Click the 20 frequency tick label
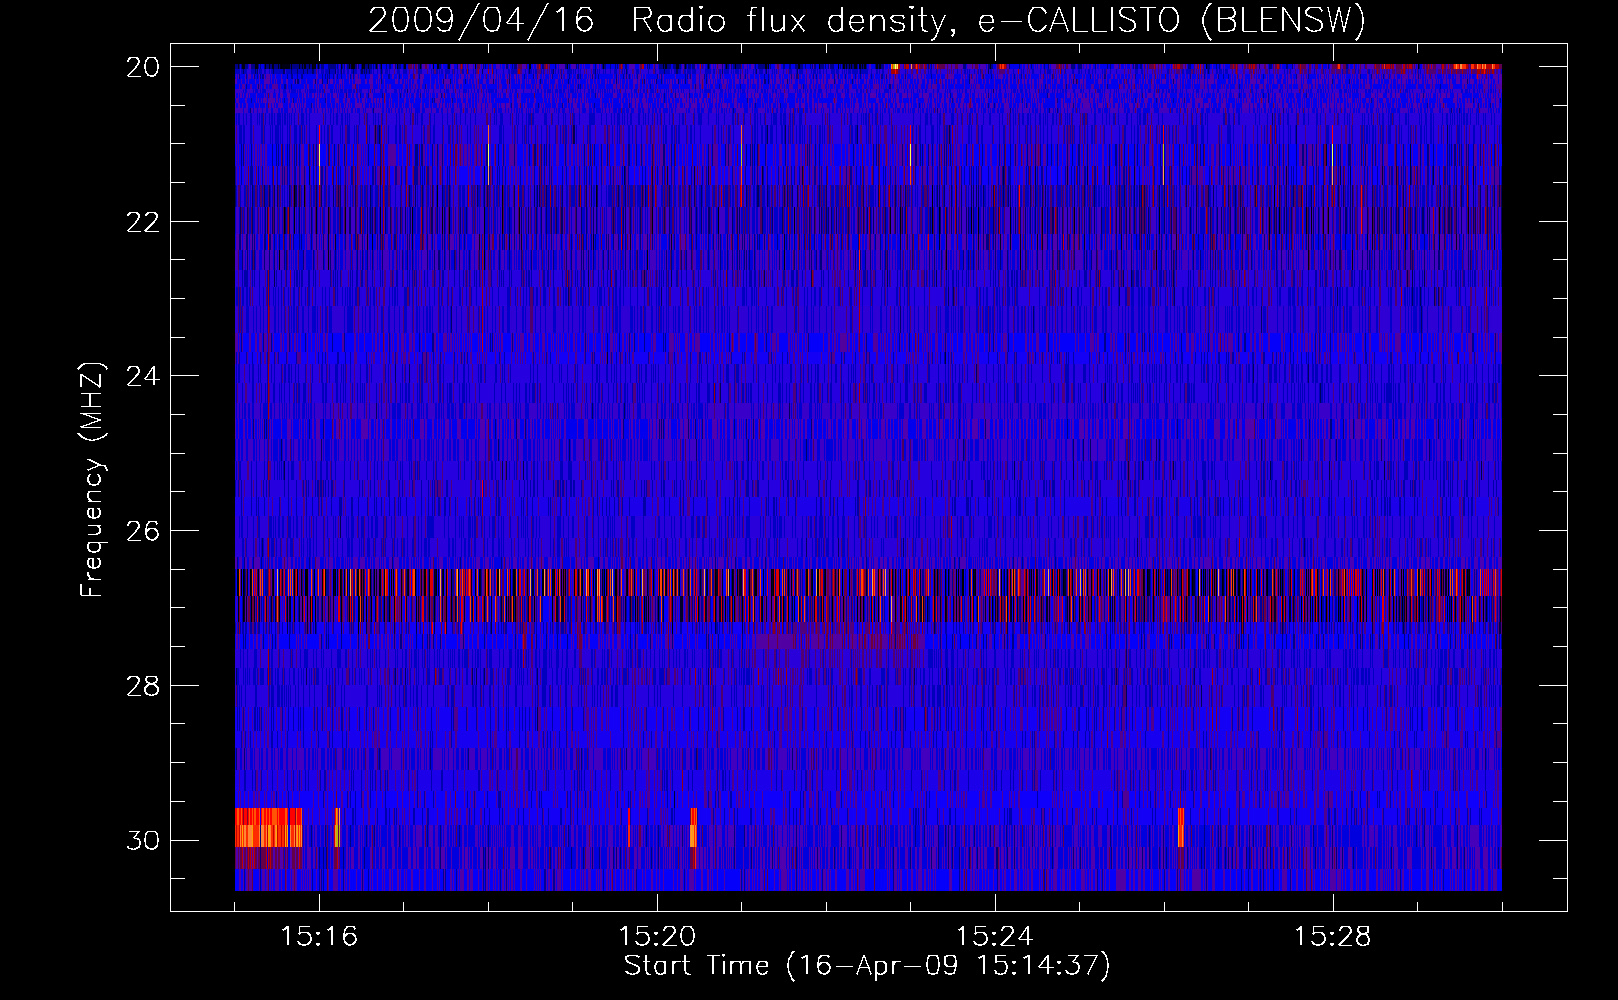Screen dimensions: 1618x1000 [x=143, y=66]
